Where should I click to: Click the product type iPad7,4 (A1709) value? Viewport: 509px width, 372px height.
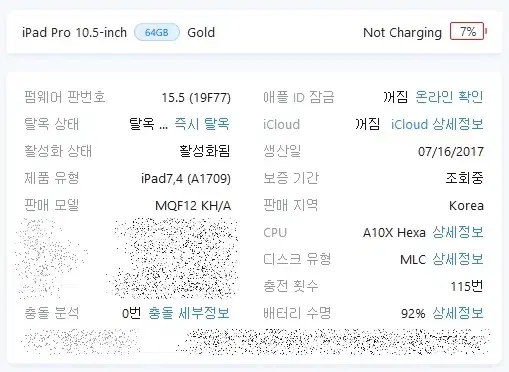tap(186, 179)
